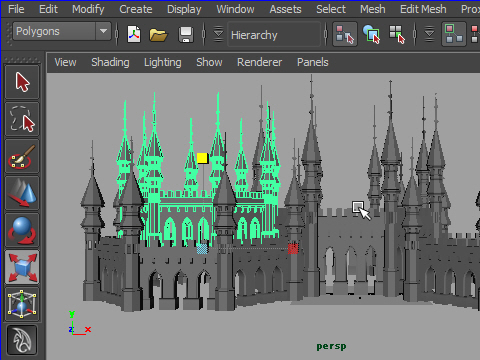
Task: Click the persp camera label
Action: point(331,347)
